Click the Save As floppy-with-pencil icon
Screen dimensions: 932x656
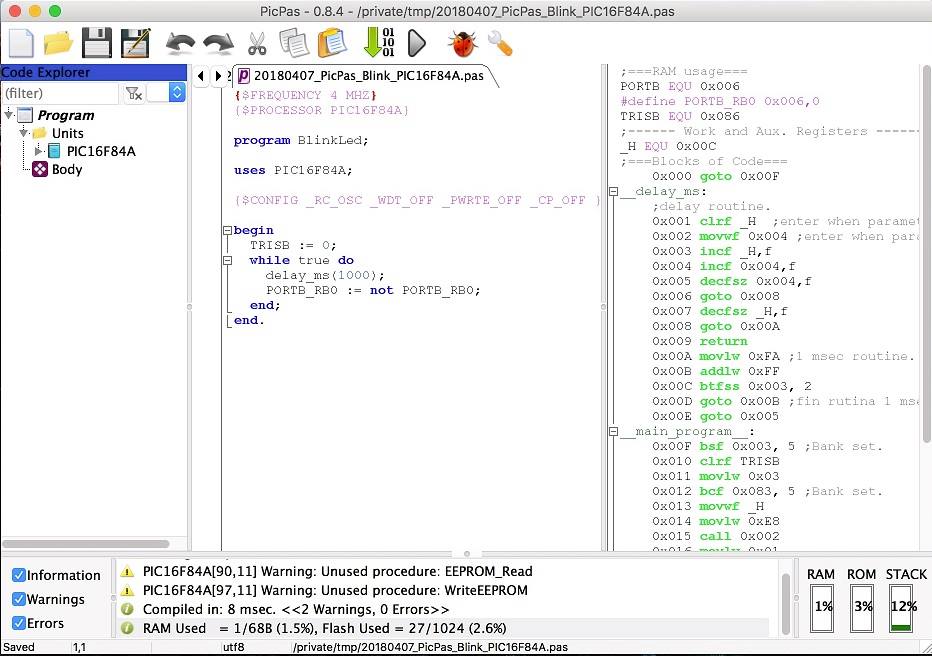[x=136, y=43]
